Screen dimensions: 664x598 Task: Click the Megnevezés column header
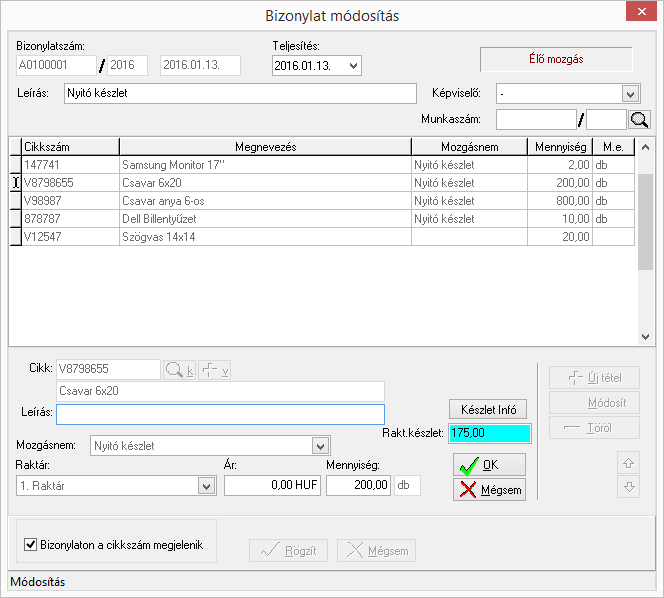click(266, 147)
